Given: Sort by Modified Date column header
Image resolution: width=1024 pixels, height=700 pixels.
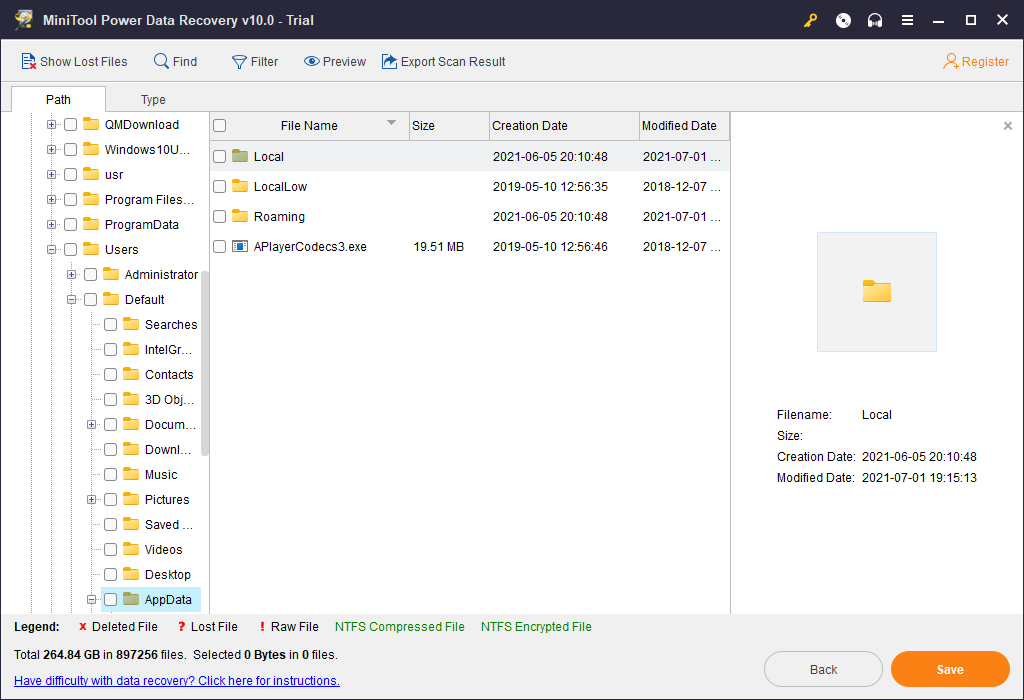Looking at the screenshot, I should click(684, 125).
